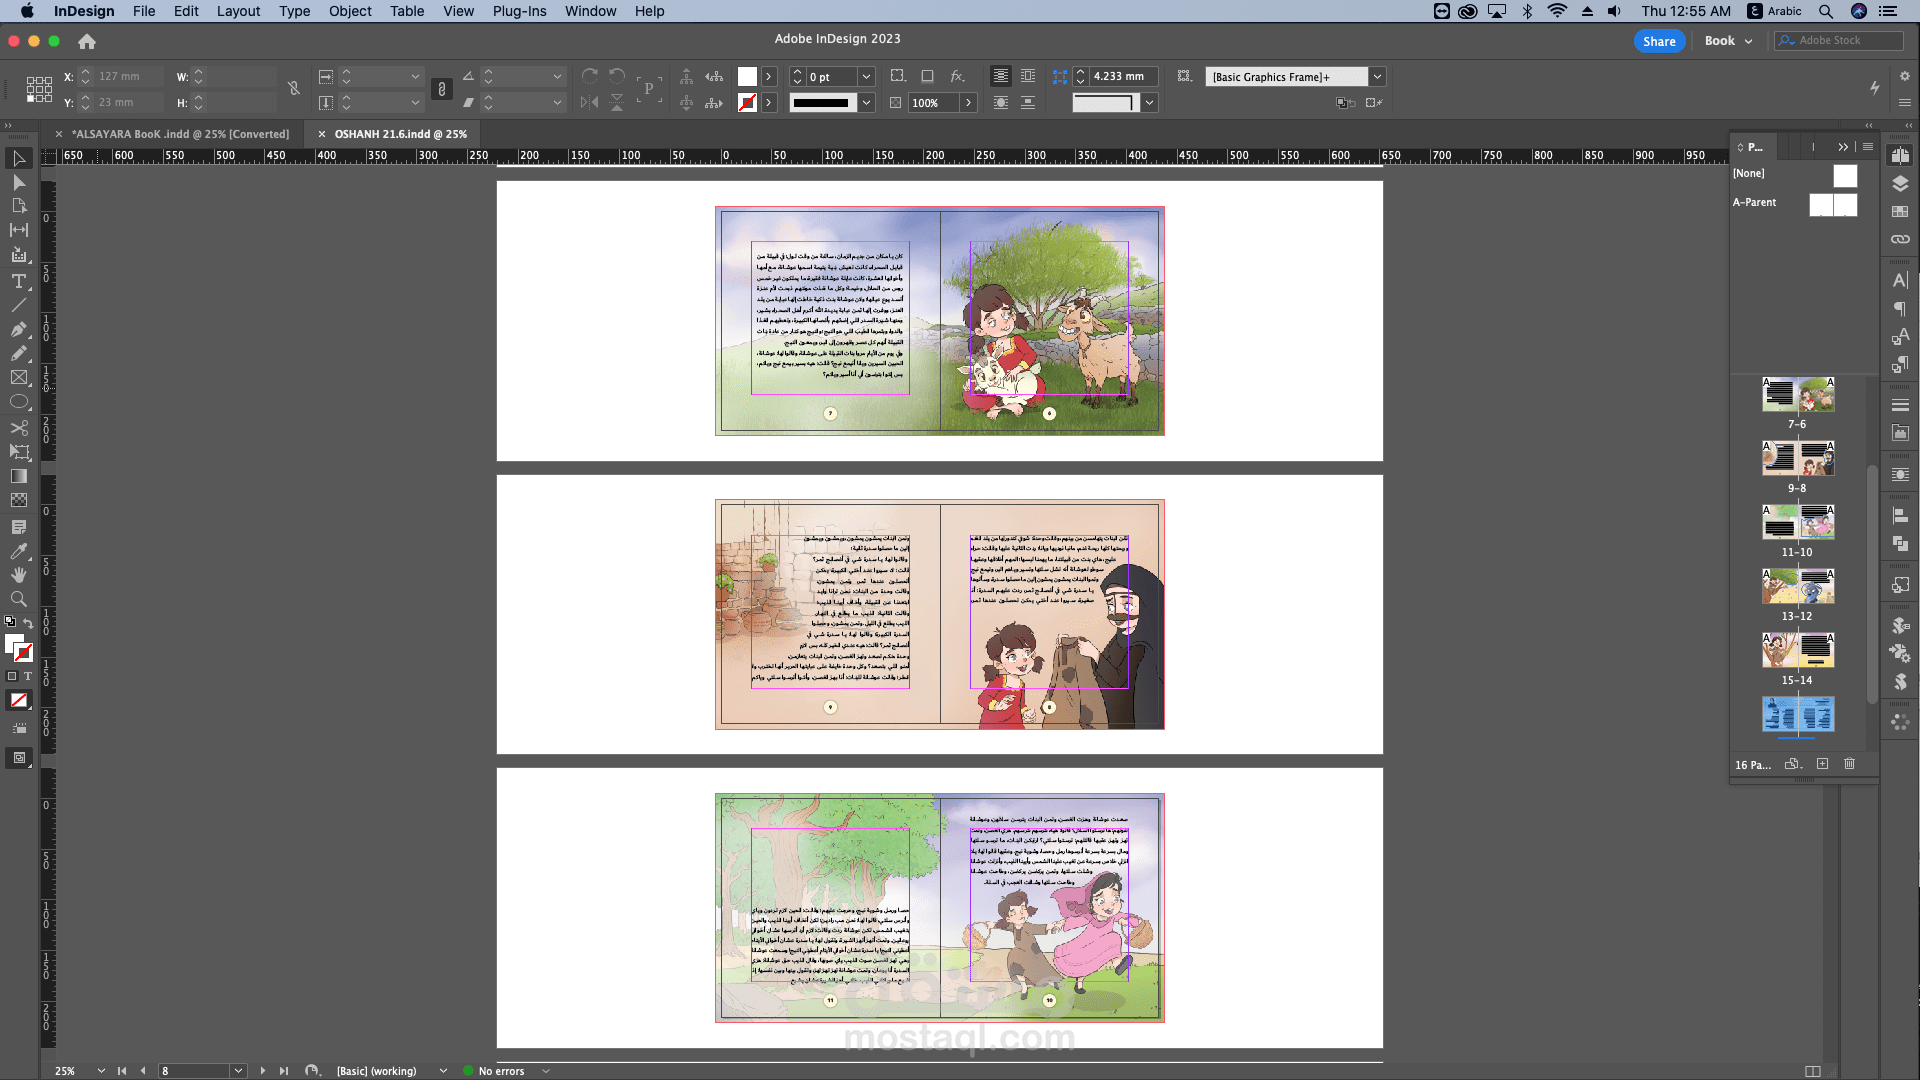Open the Layout menu

pyautogui.click(x=238, y=11)
